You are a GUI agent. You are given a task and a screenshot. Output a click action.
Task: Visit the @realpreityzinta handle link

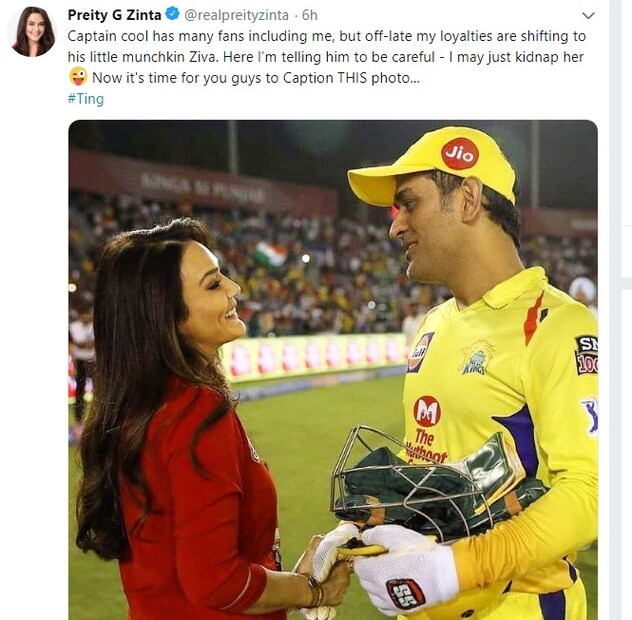click(x=237, y=15)
